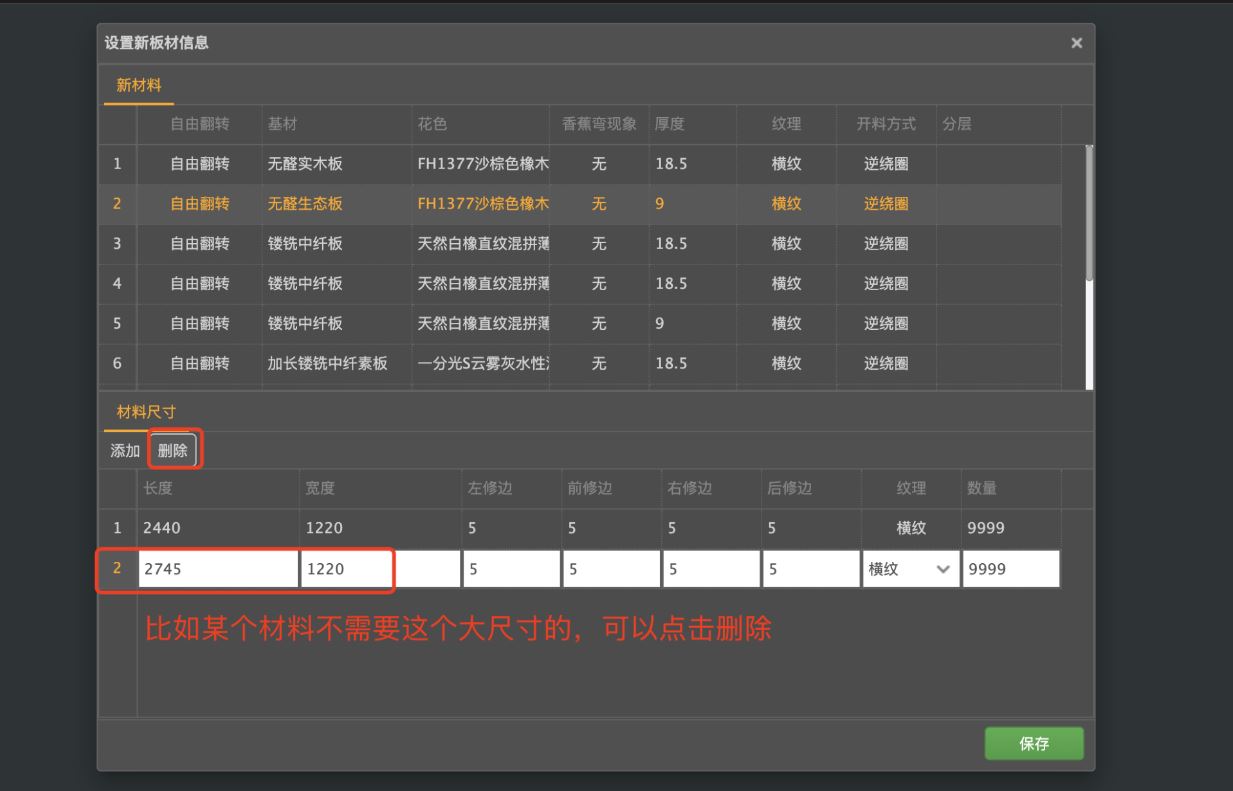Save settings with the 保存 button
The width and height of the screenshot is (1233, 791).
tap(1034, 744)
